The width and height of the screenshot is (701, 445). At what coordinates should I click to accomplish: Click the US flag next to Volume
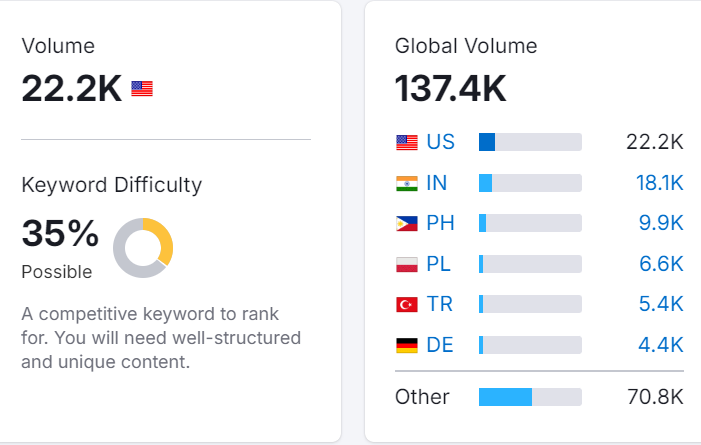click(x=142, y=89)
